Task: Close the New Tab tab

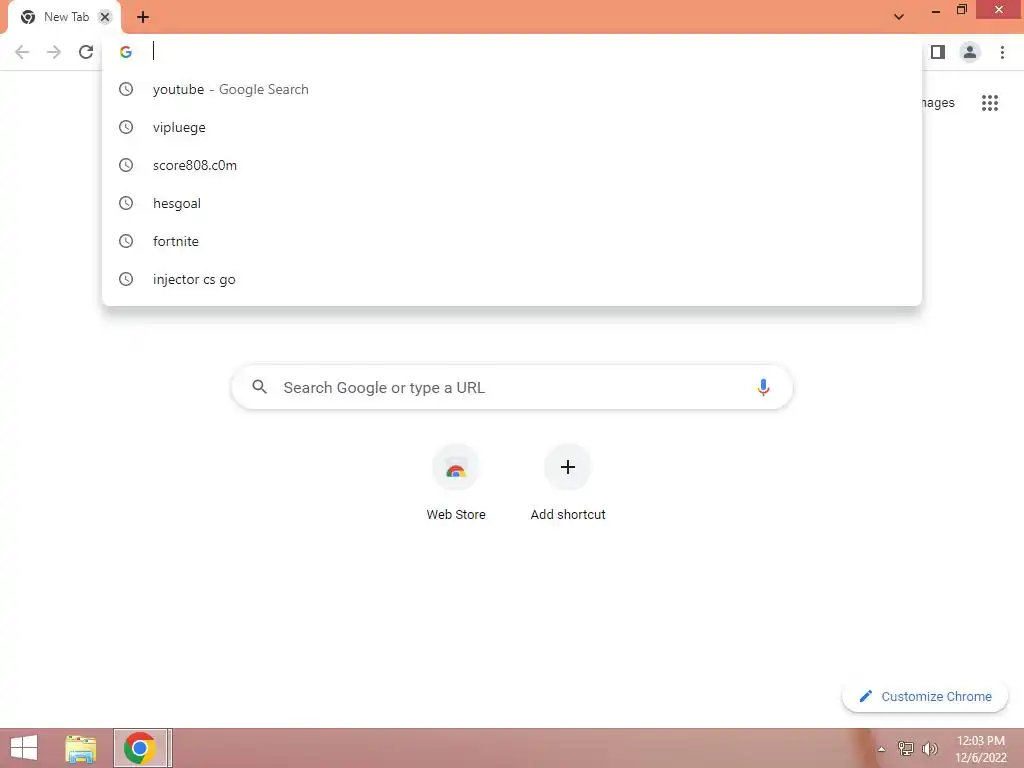Action: tap(104, 17)
